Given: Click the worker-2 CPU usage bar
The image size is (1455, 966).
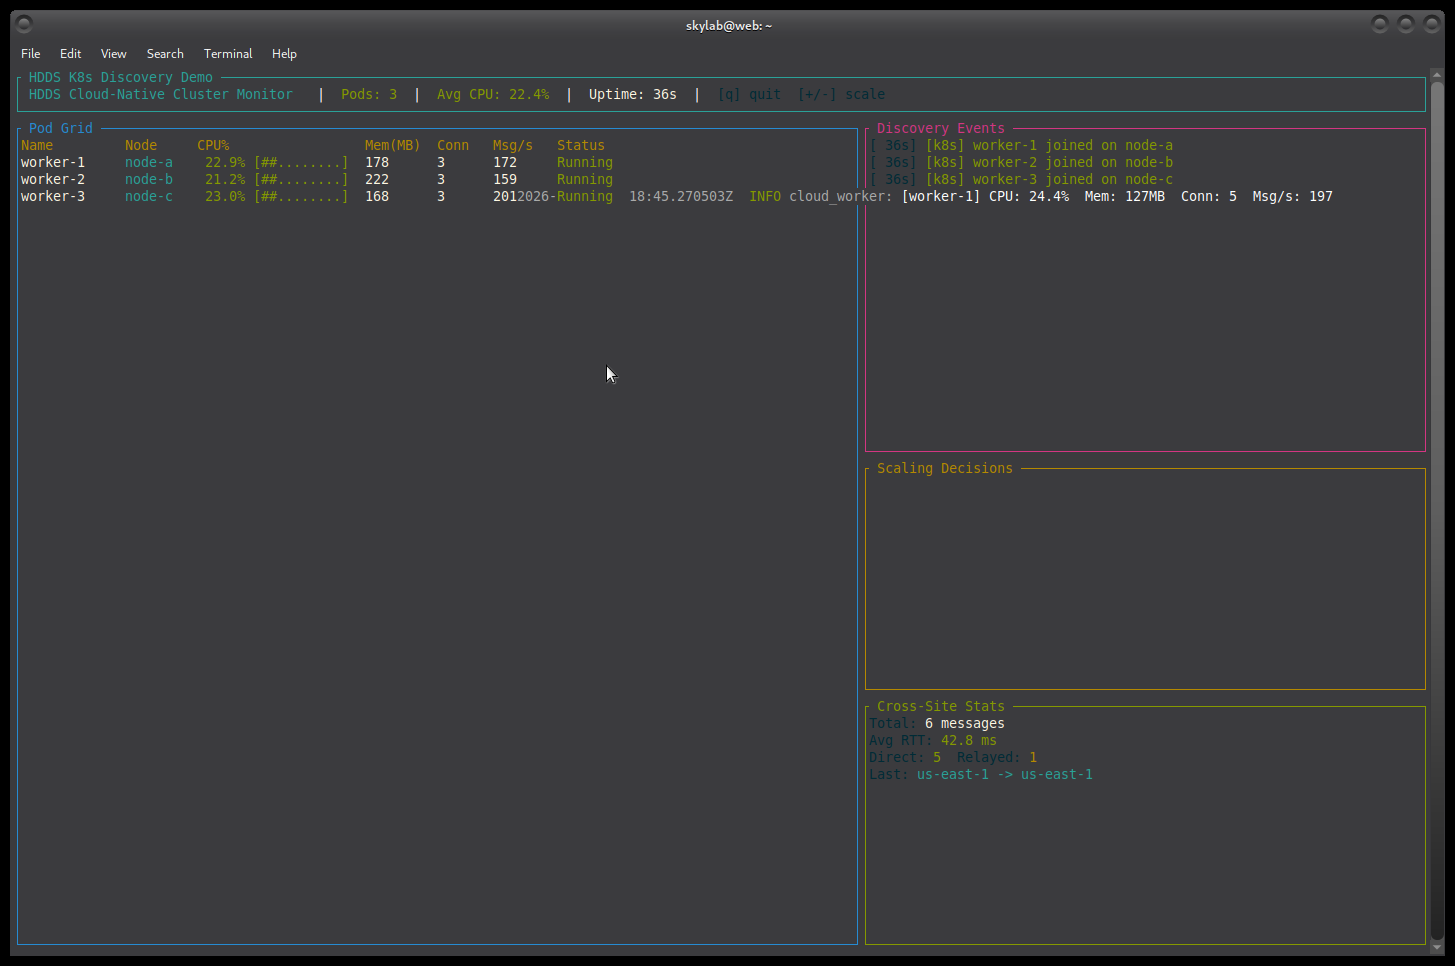Looking at the screenshot, I should pyautogui.click(x=301, y=180).
